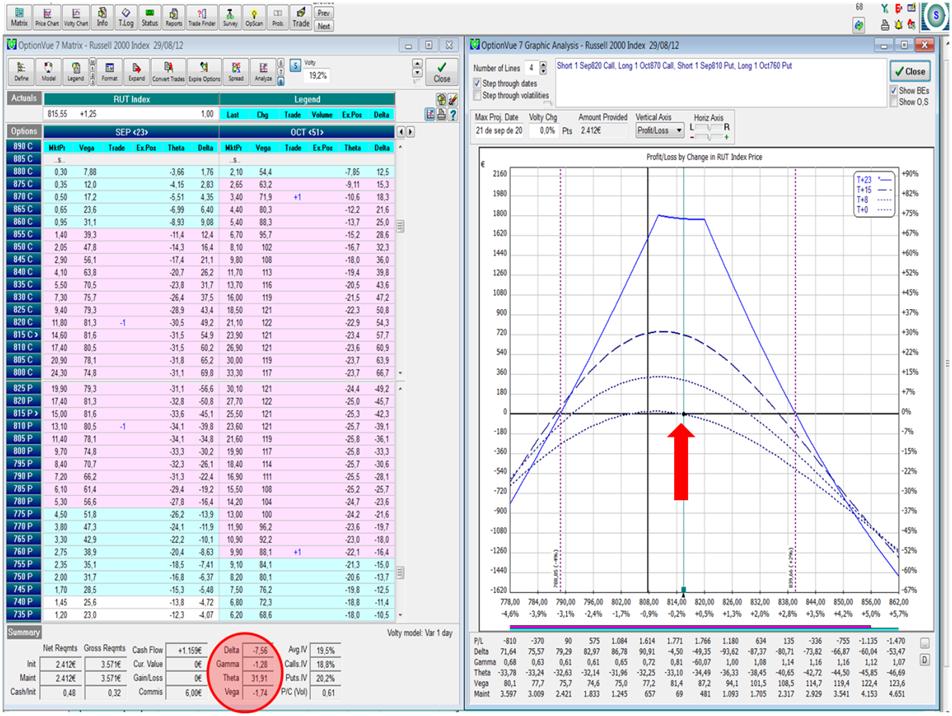The height and width of the screenshot is (716, 952).
Task: Open the OpScan tool
Action: pos(256,14)
